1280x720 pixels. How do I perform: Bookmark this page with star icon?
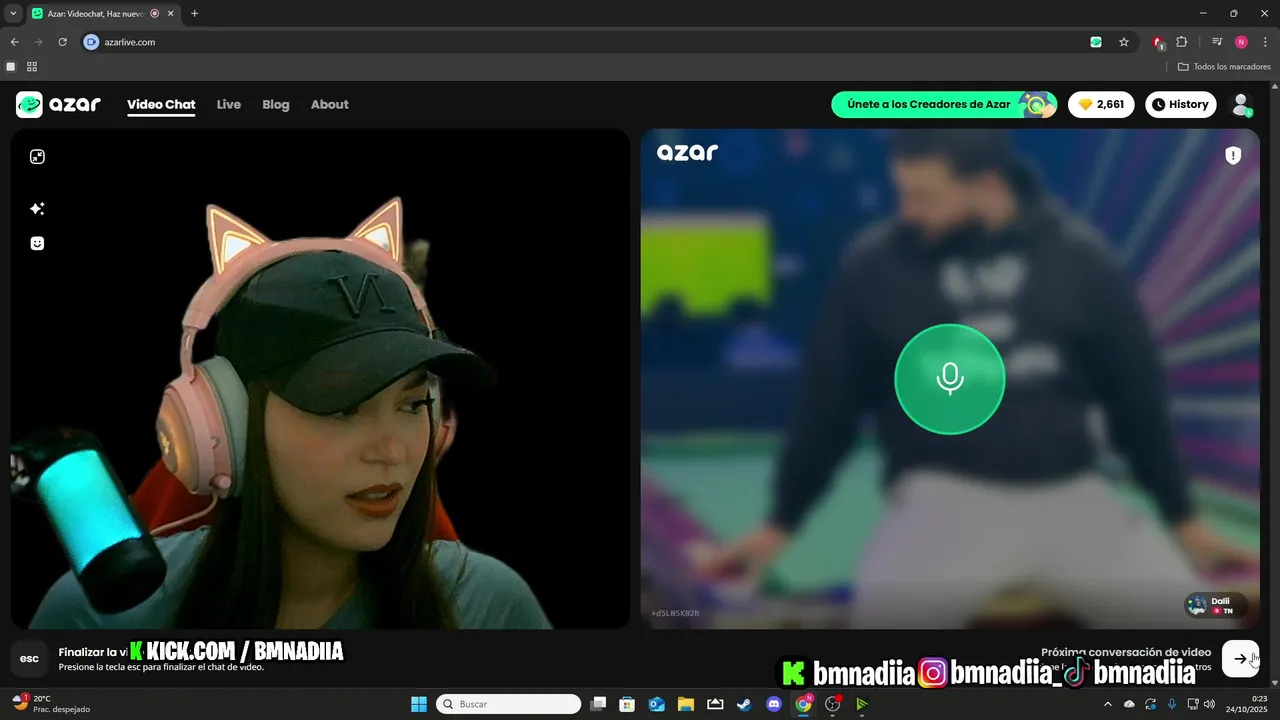click(1124, 42)
